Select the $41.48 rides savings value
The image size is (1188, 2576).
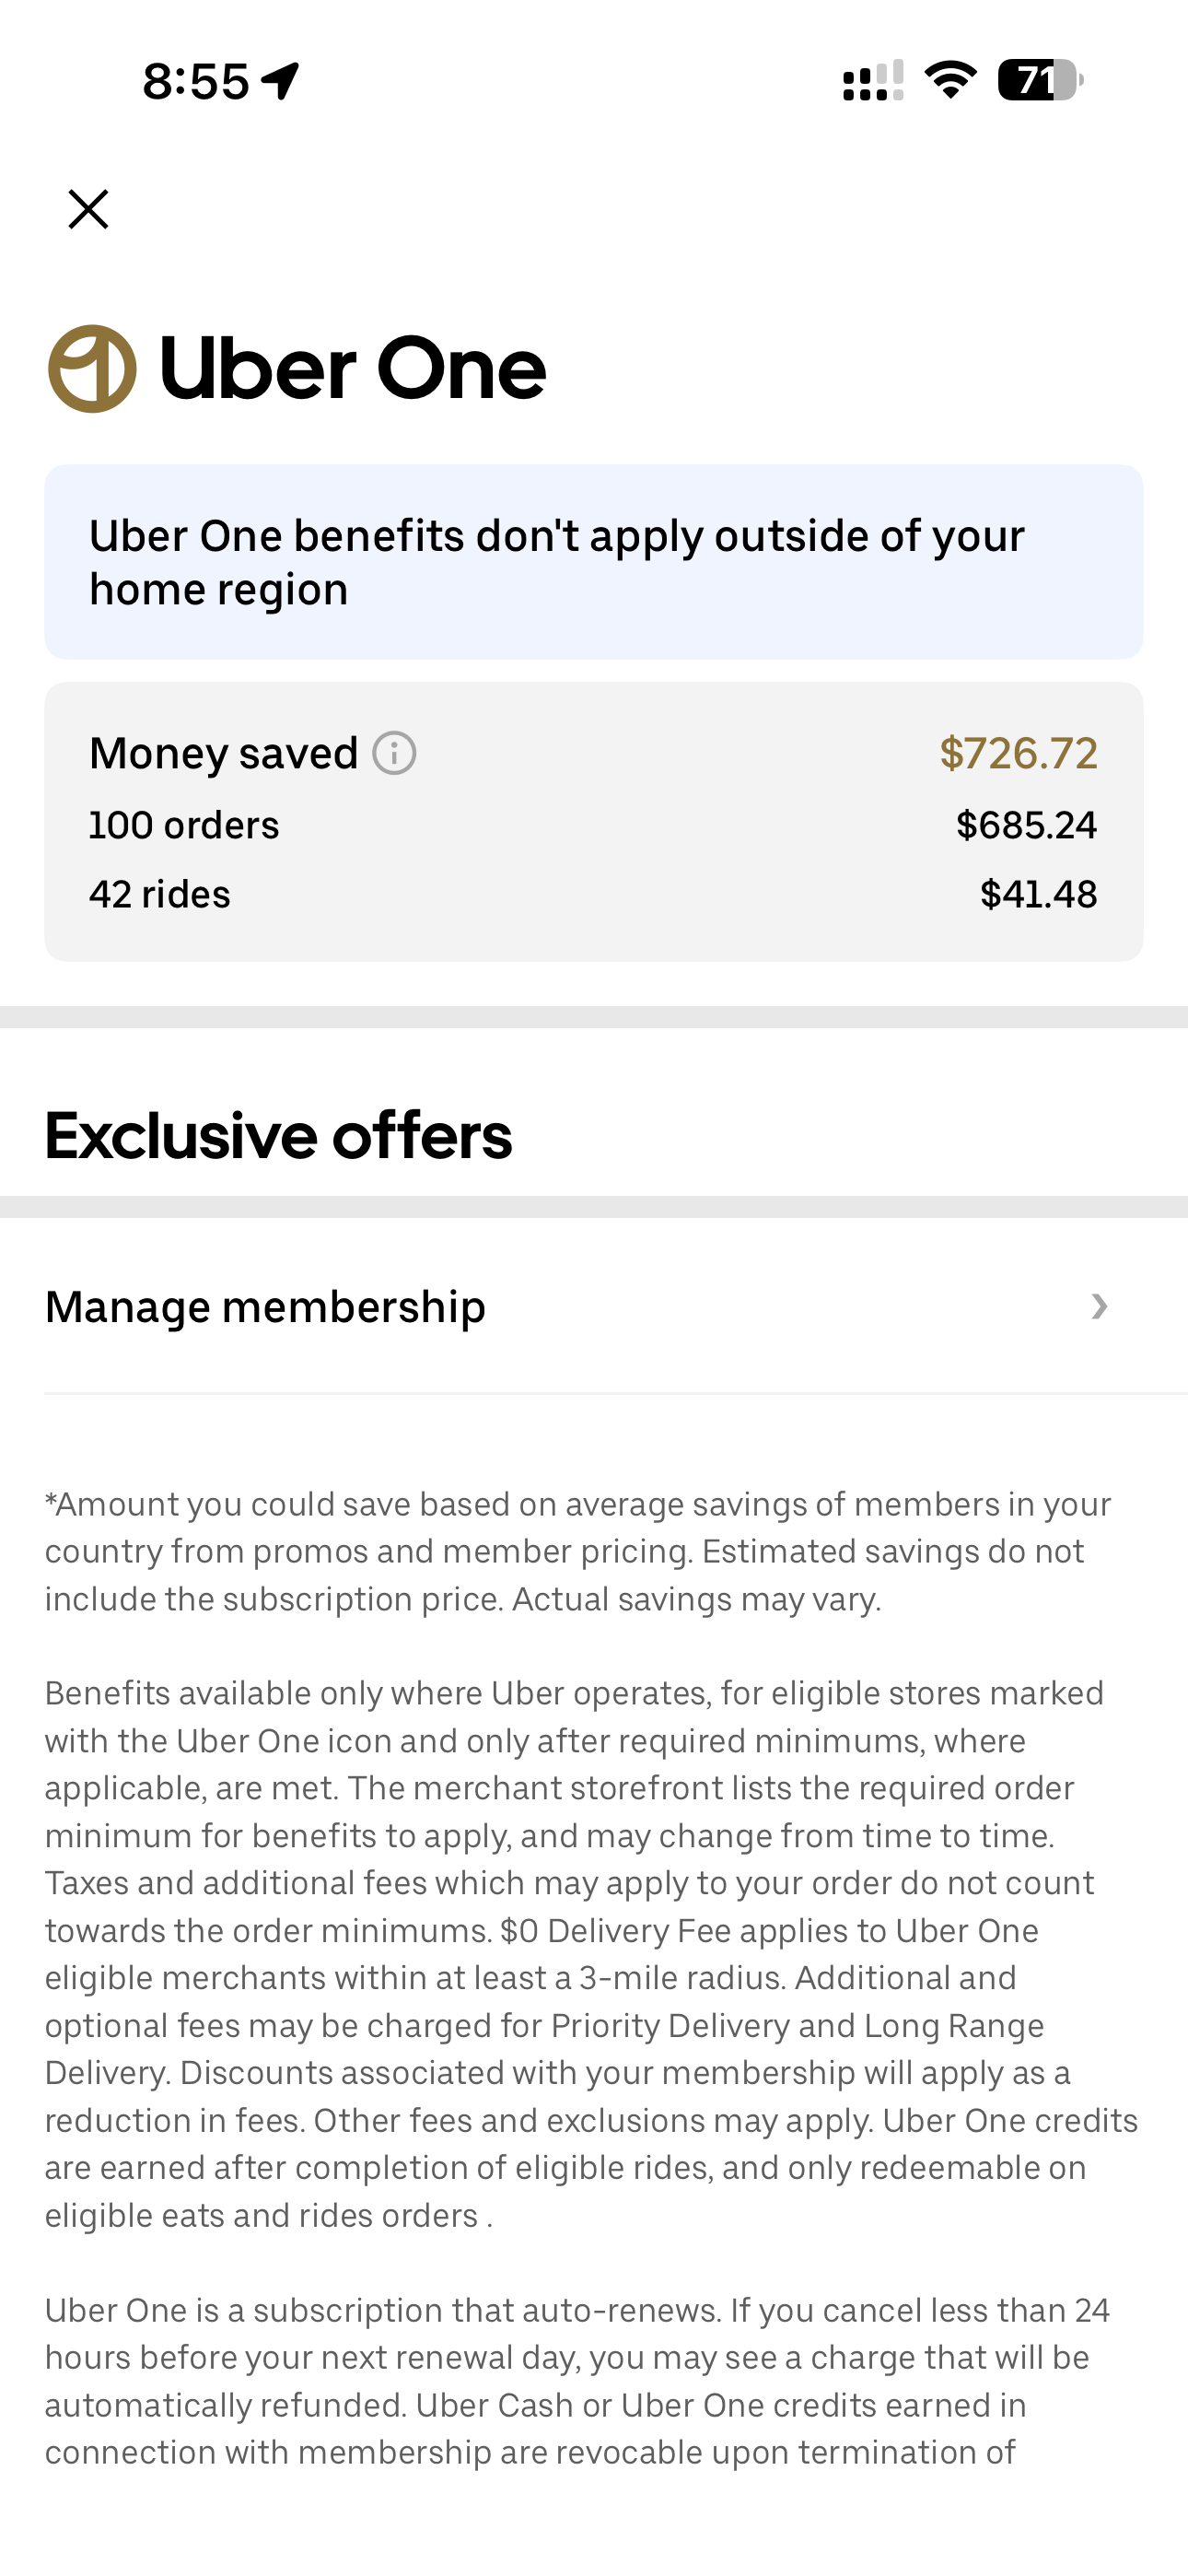tap(1038, 894)
